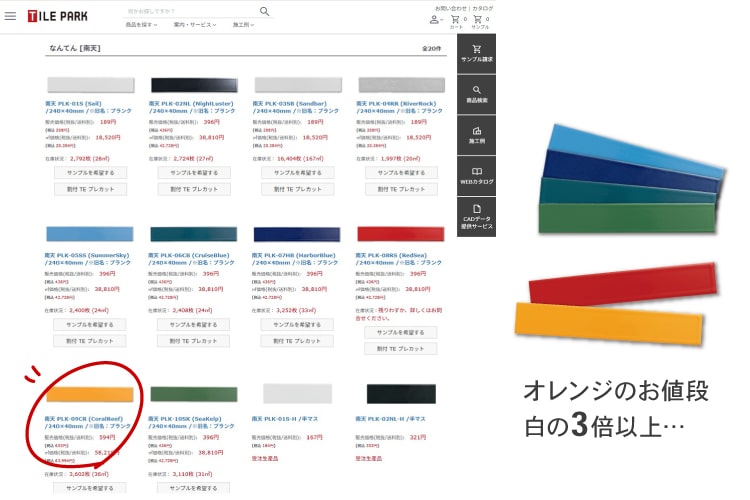Open PLK-01S-H half-size white tile thumbnail
The width and height of the screenshot is (750, 500).
point(297,393)
